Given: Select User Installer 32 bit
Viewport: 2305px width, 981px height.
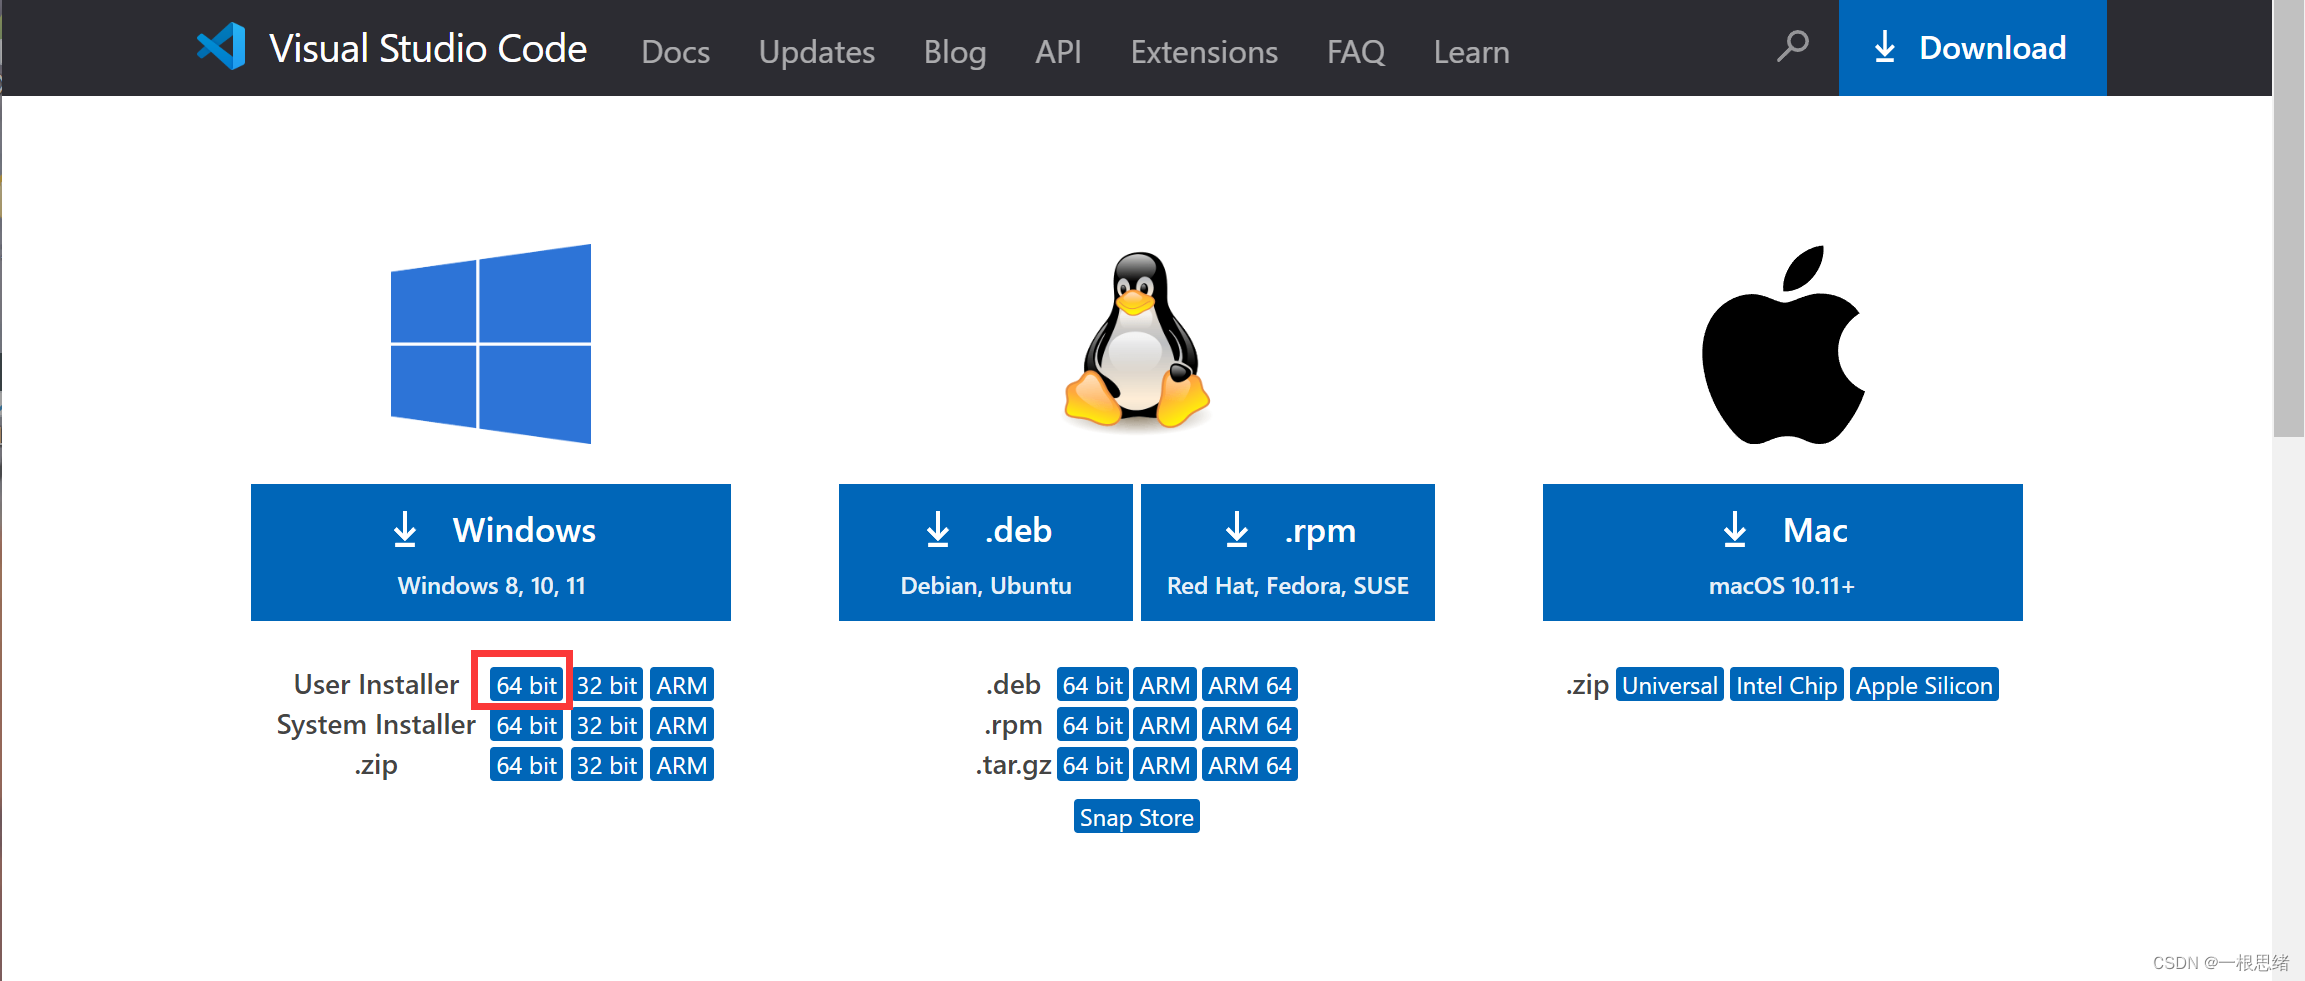Looking at the screenshot, I should pyautogui.click(x=607, y=685).
